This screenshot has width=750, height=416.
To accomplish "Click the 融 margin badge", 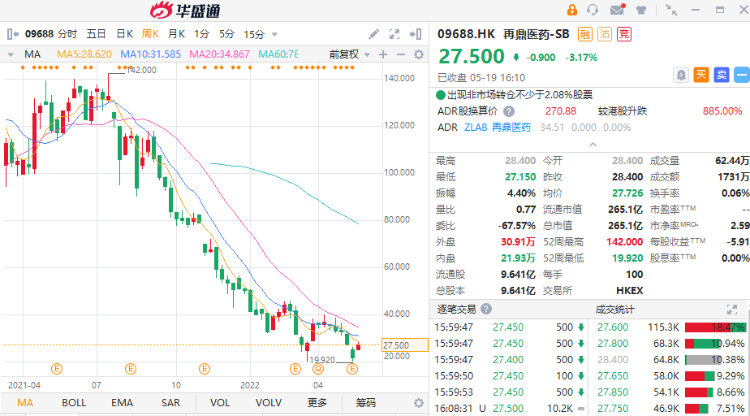I will click(585, 34).
